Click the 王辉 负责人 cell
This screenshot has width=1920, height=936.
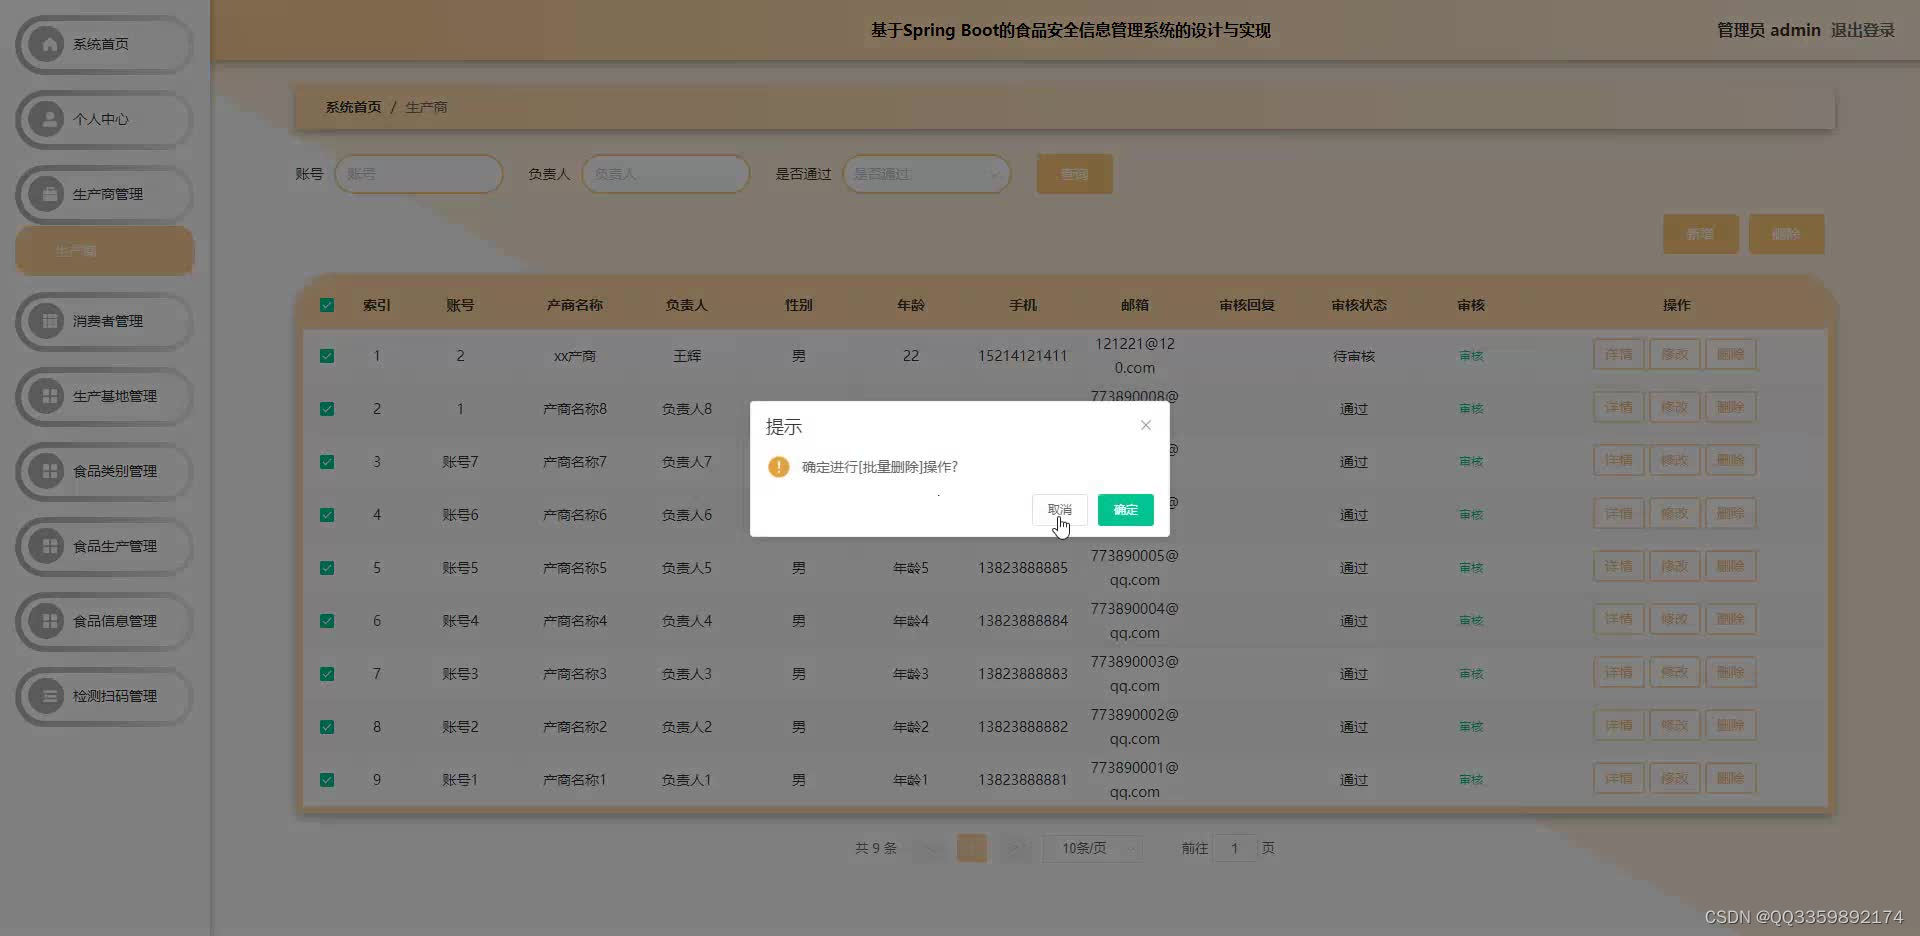click(687, 356)
